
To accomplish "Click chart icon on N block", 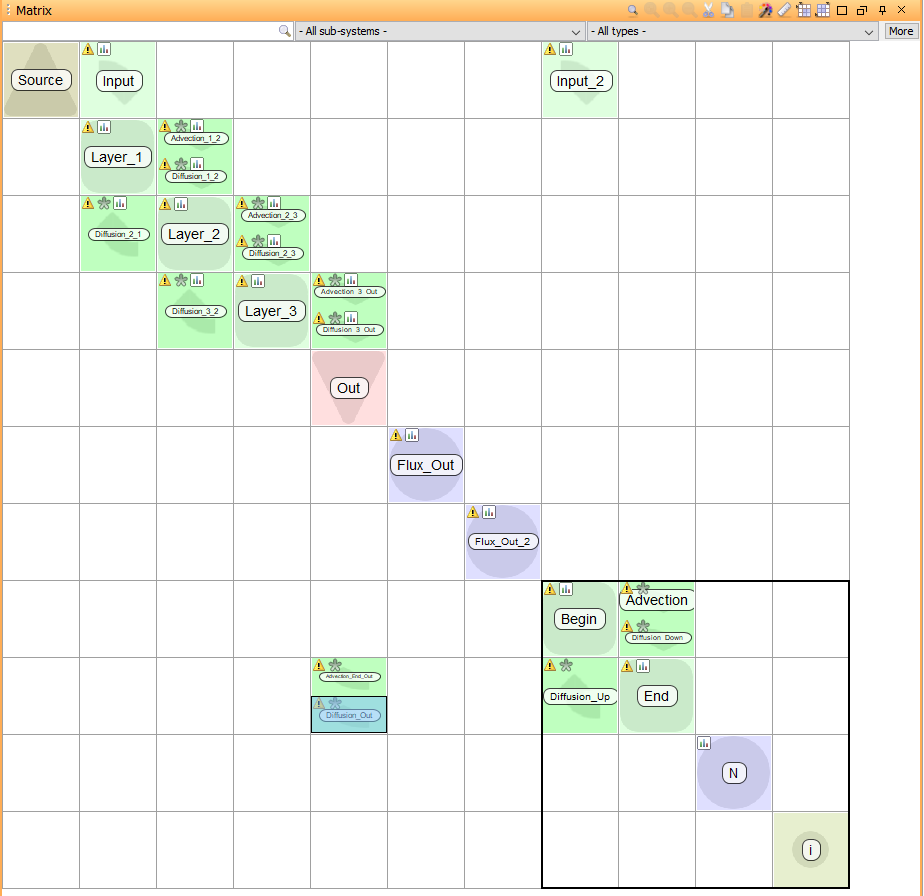I will (x=704, y=743).
